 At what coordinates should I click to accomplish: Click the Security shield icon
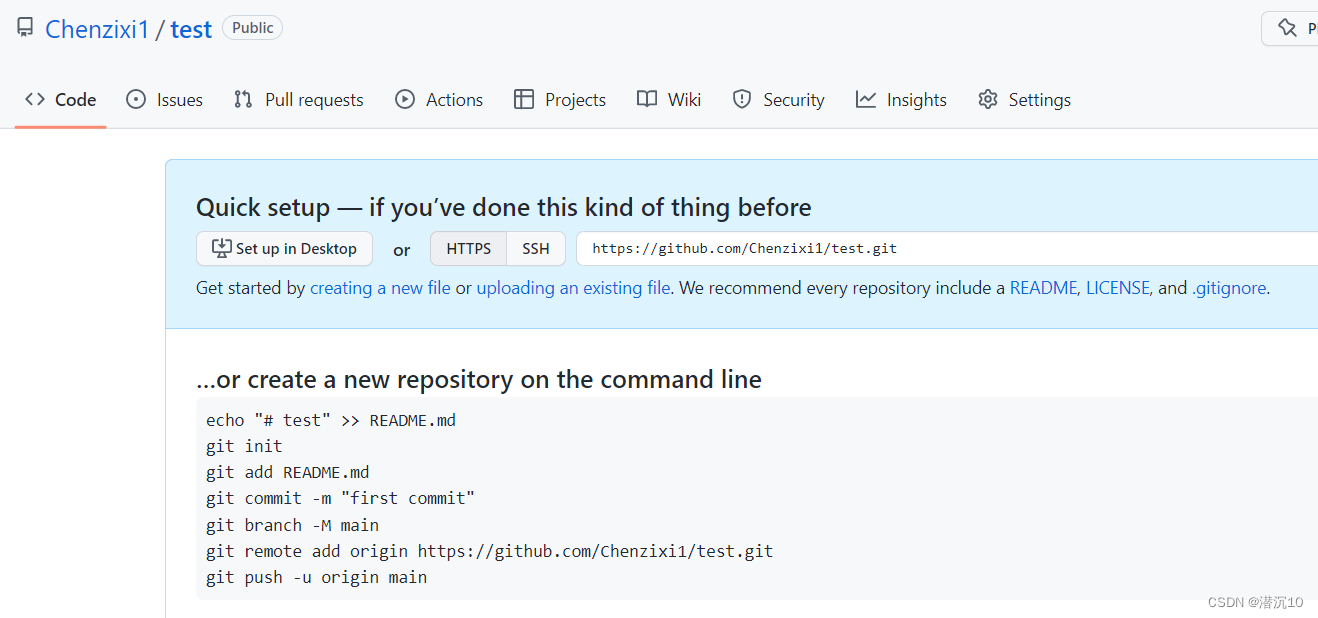click(742, 99)
